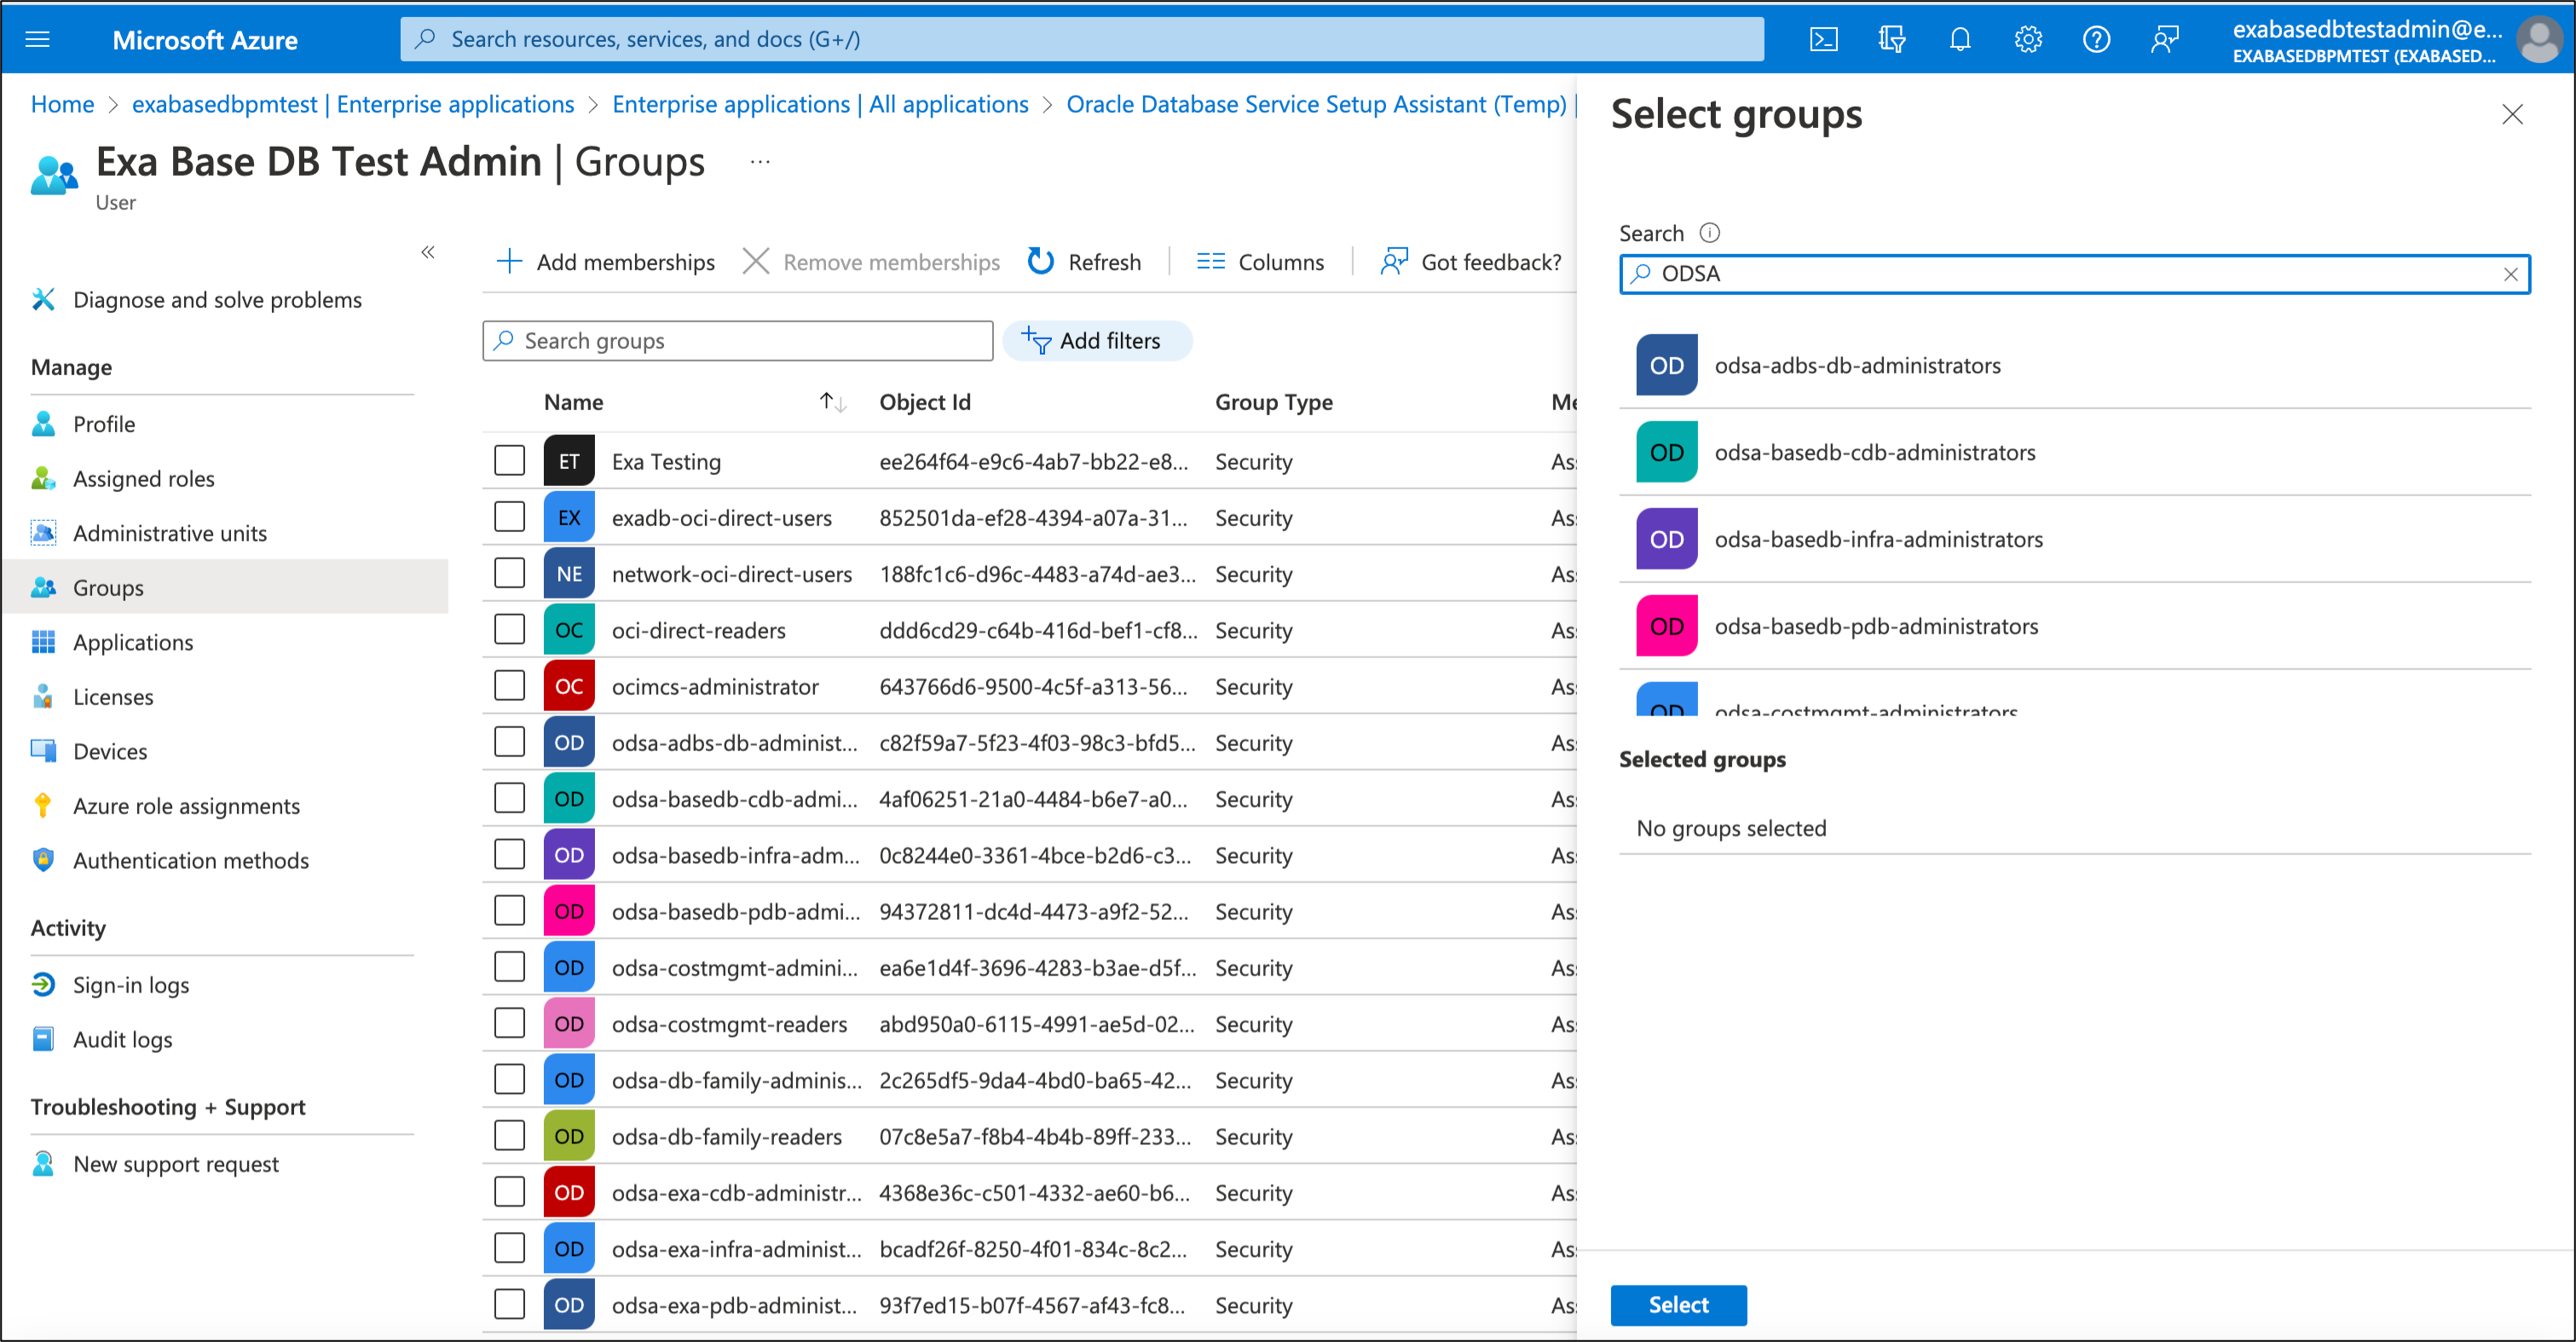Open the Columns picker
The width and height of the screenshot is (2576, 1342).
pos(1259,261)
